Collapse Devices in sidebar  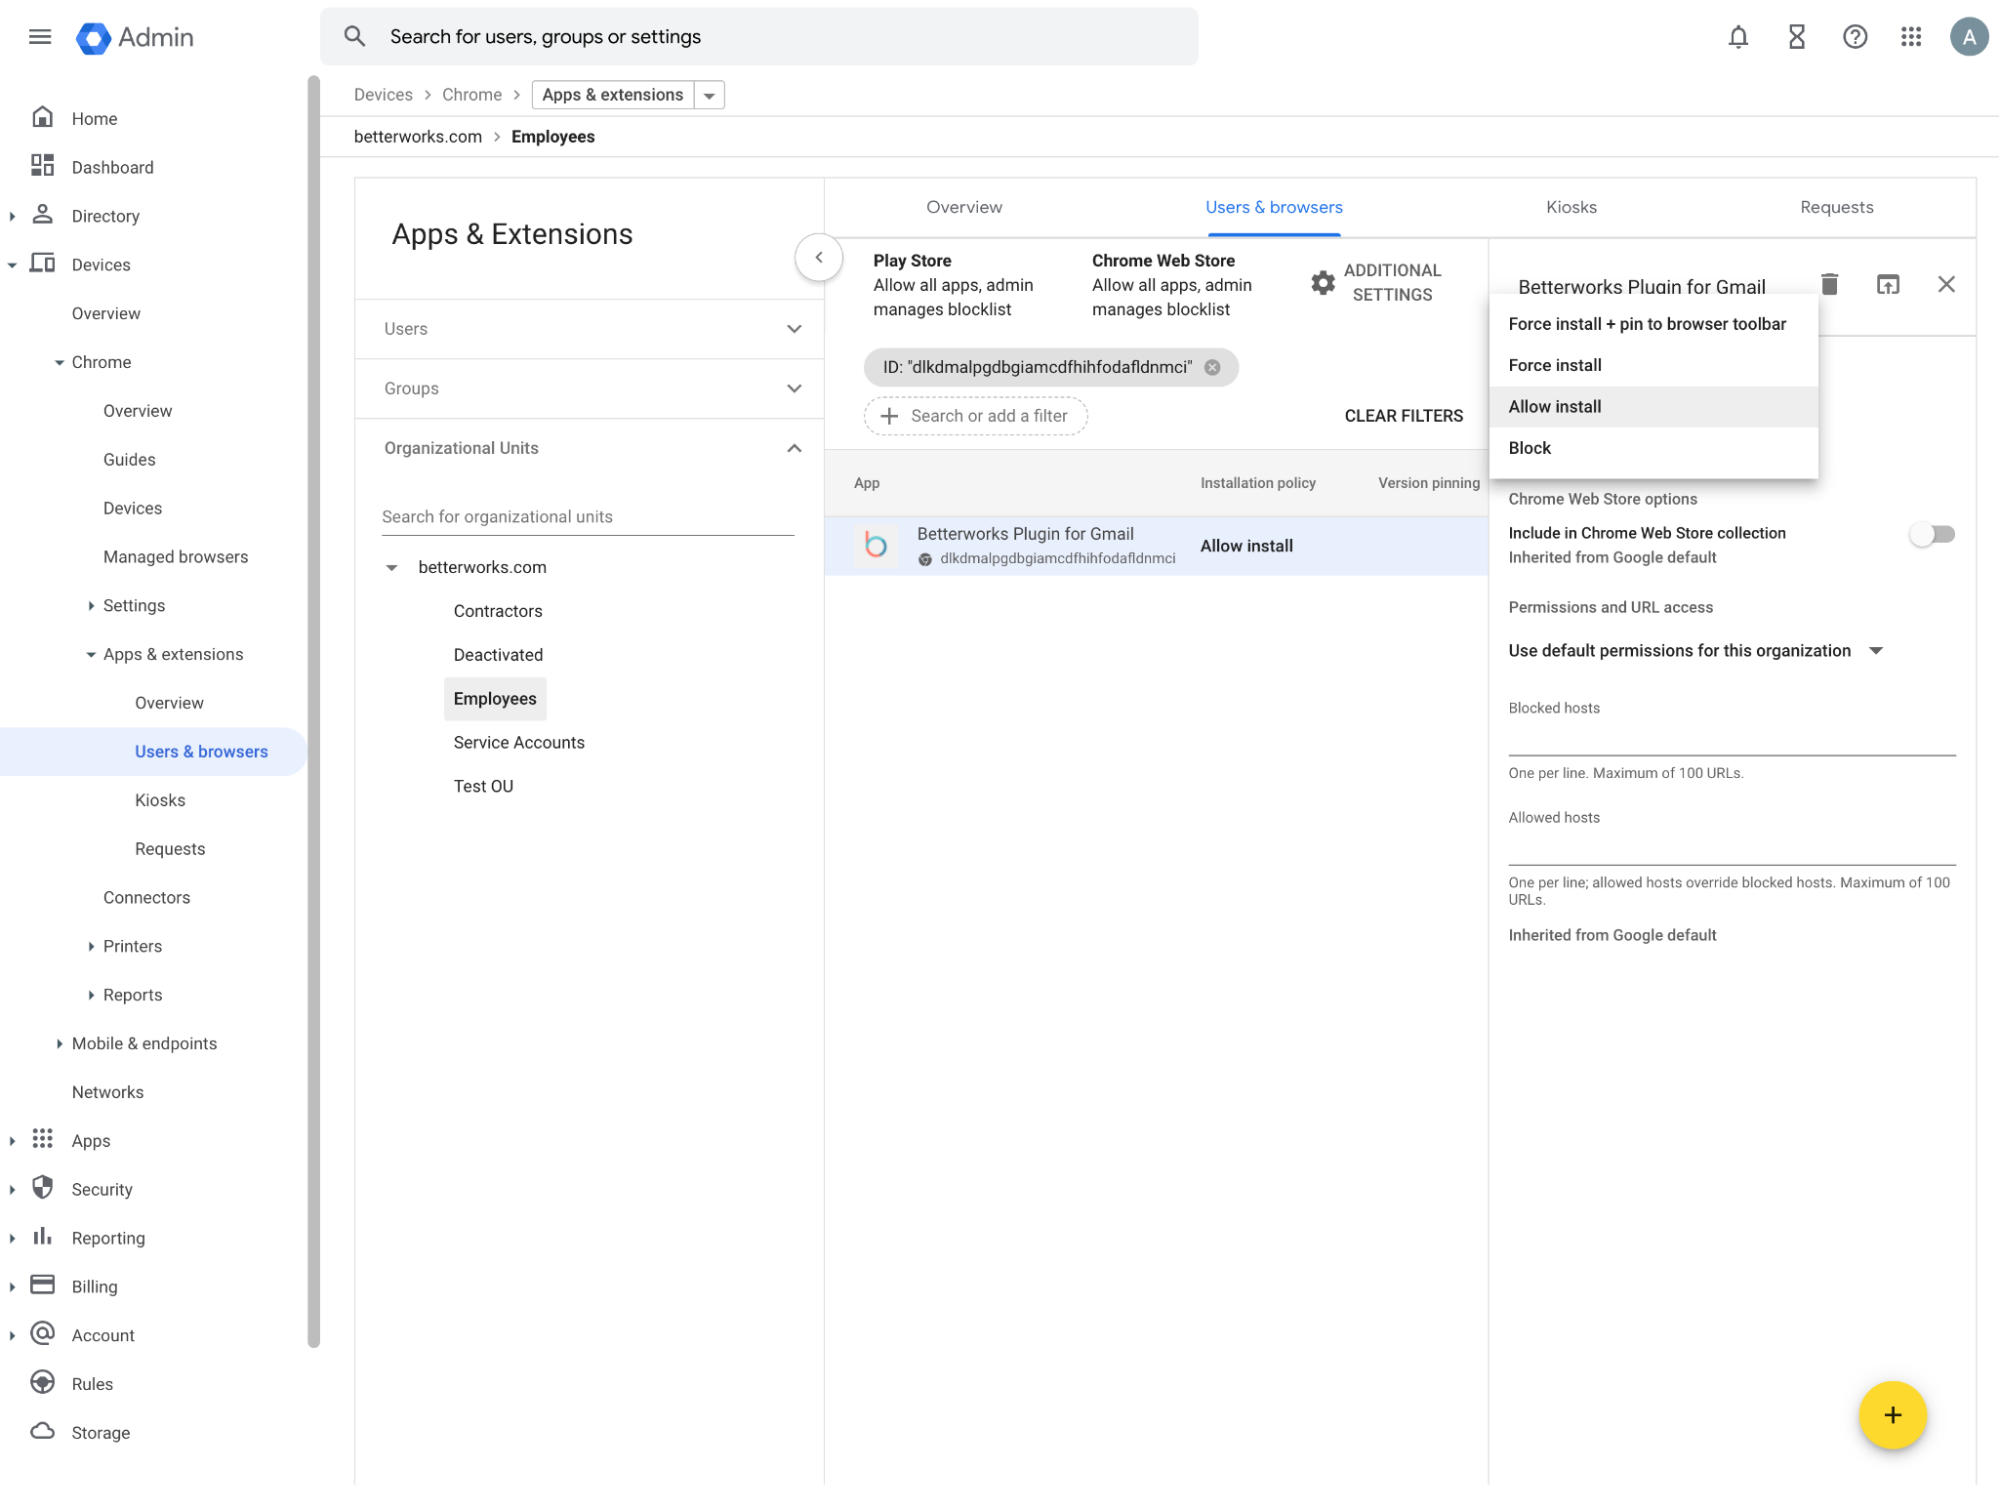point(12,265)
